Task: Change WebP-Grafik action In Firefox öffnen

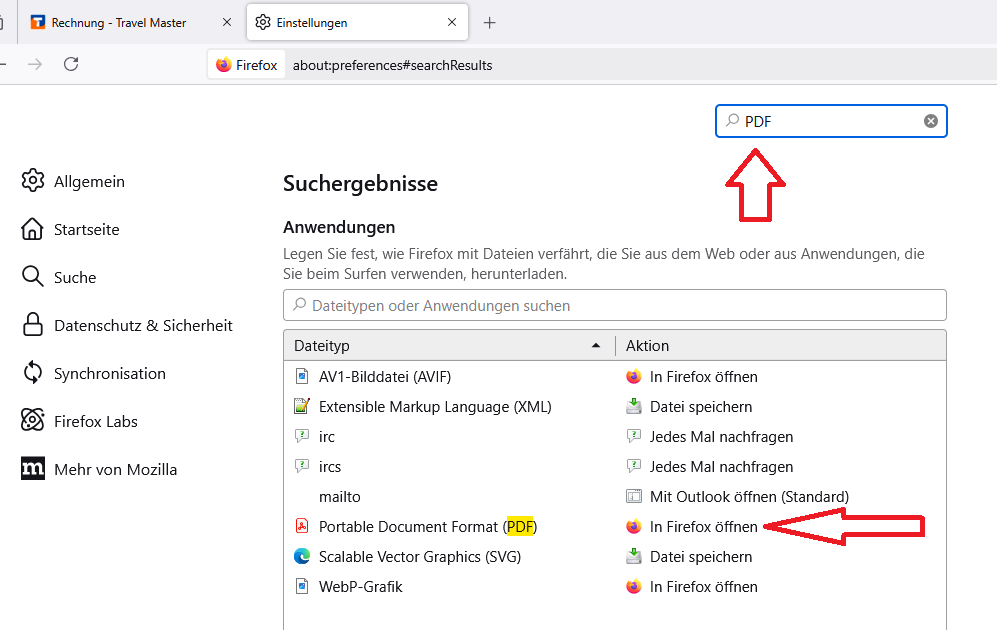Action: pos(781,586)
